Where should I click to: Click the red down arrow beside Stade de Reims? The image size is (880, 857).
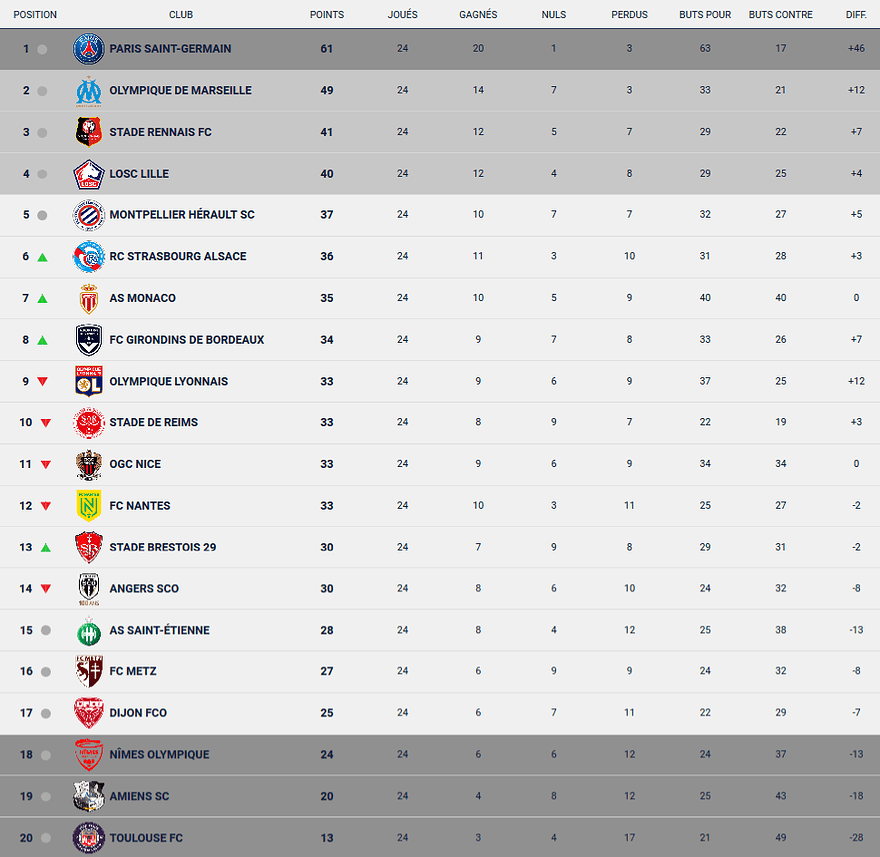point(45,423)
